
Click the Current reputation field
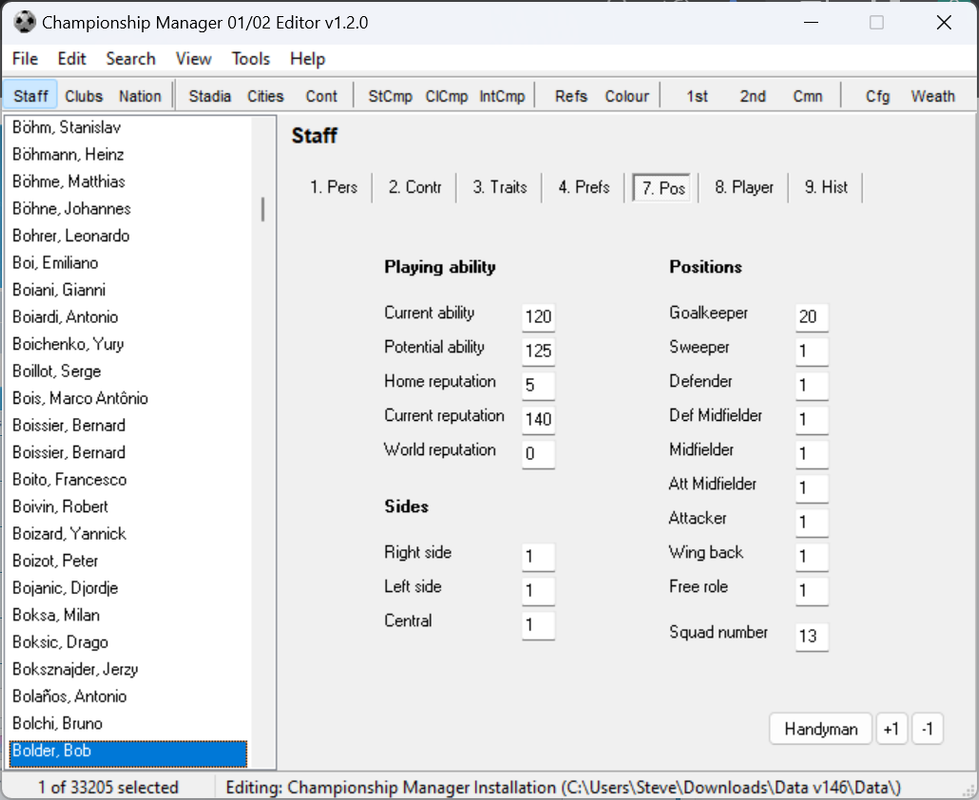538,419
